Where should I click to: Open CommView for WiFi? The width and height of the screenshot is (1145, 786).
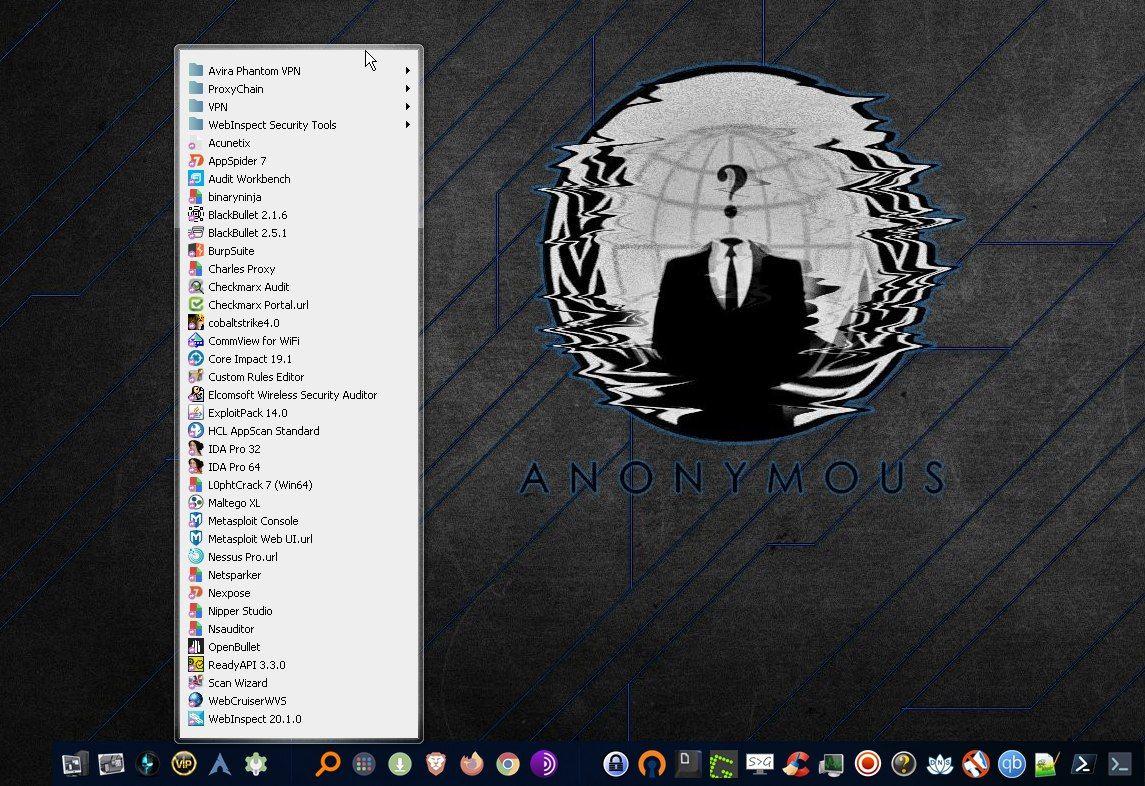pos(299,341)
